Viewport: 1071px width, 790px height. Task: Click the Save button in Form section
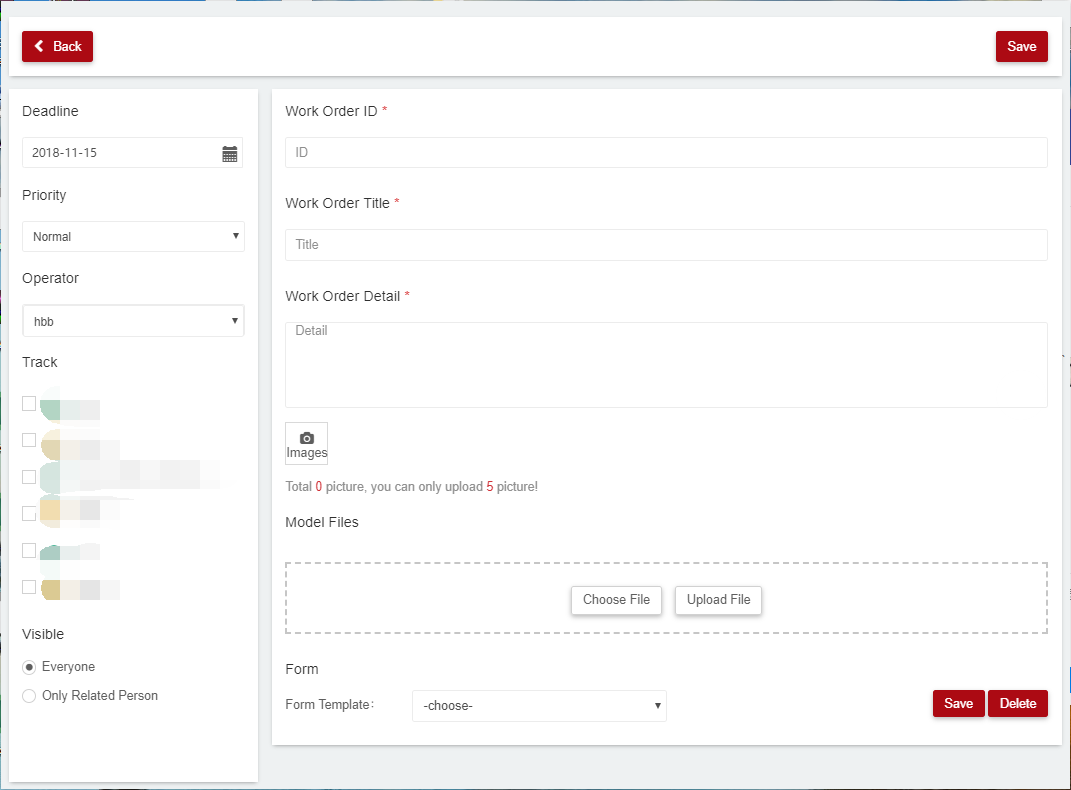pos(958,703)
